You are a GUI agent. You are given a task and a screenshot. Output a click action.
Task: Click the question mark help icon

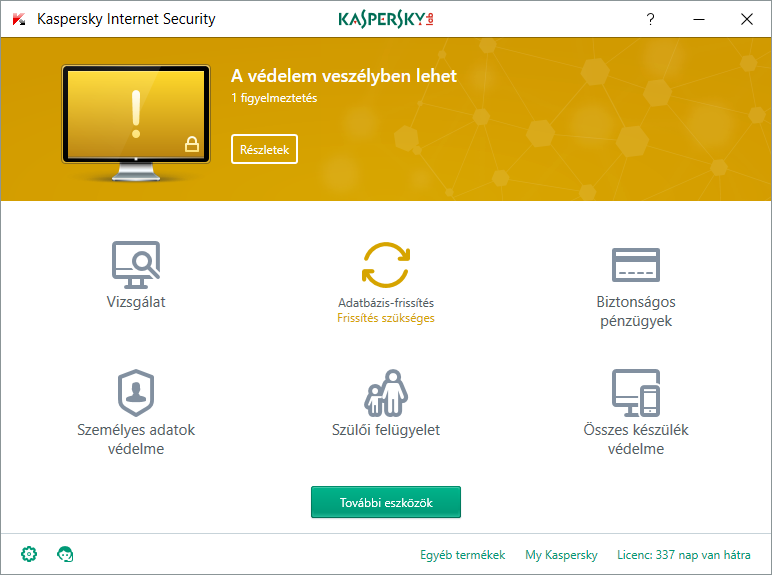click(x=650, y=19)
